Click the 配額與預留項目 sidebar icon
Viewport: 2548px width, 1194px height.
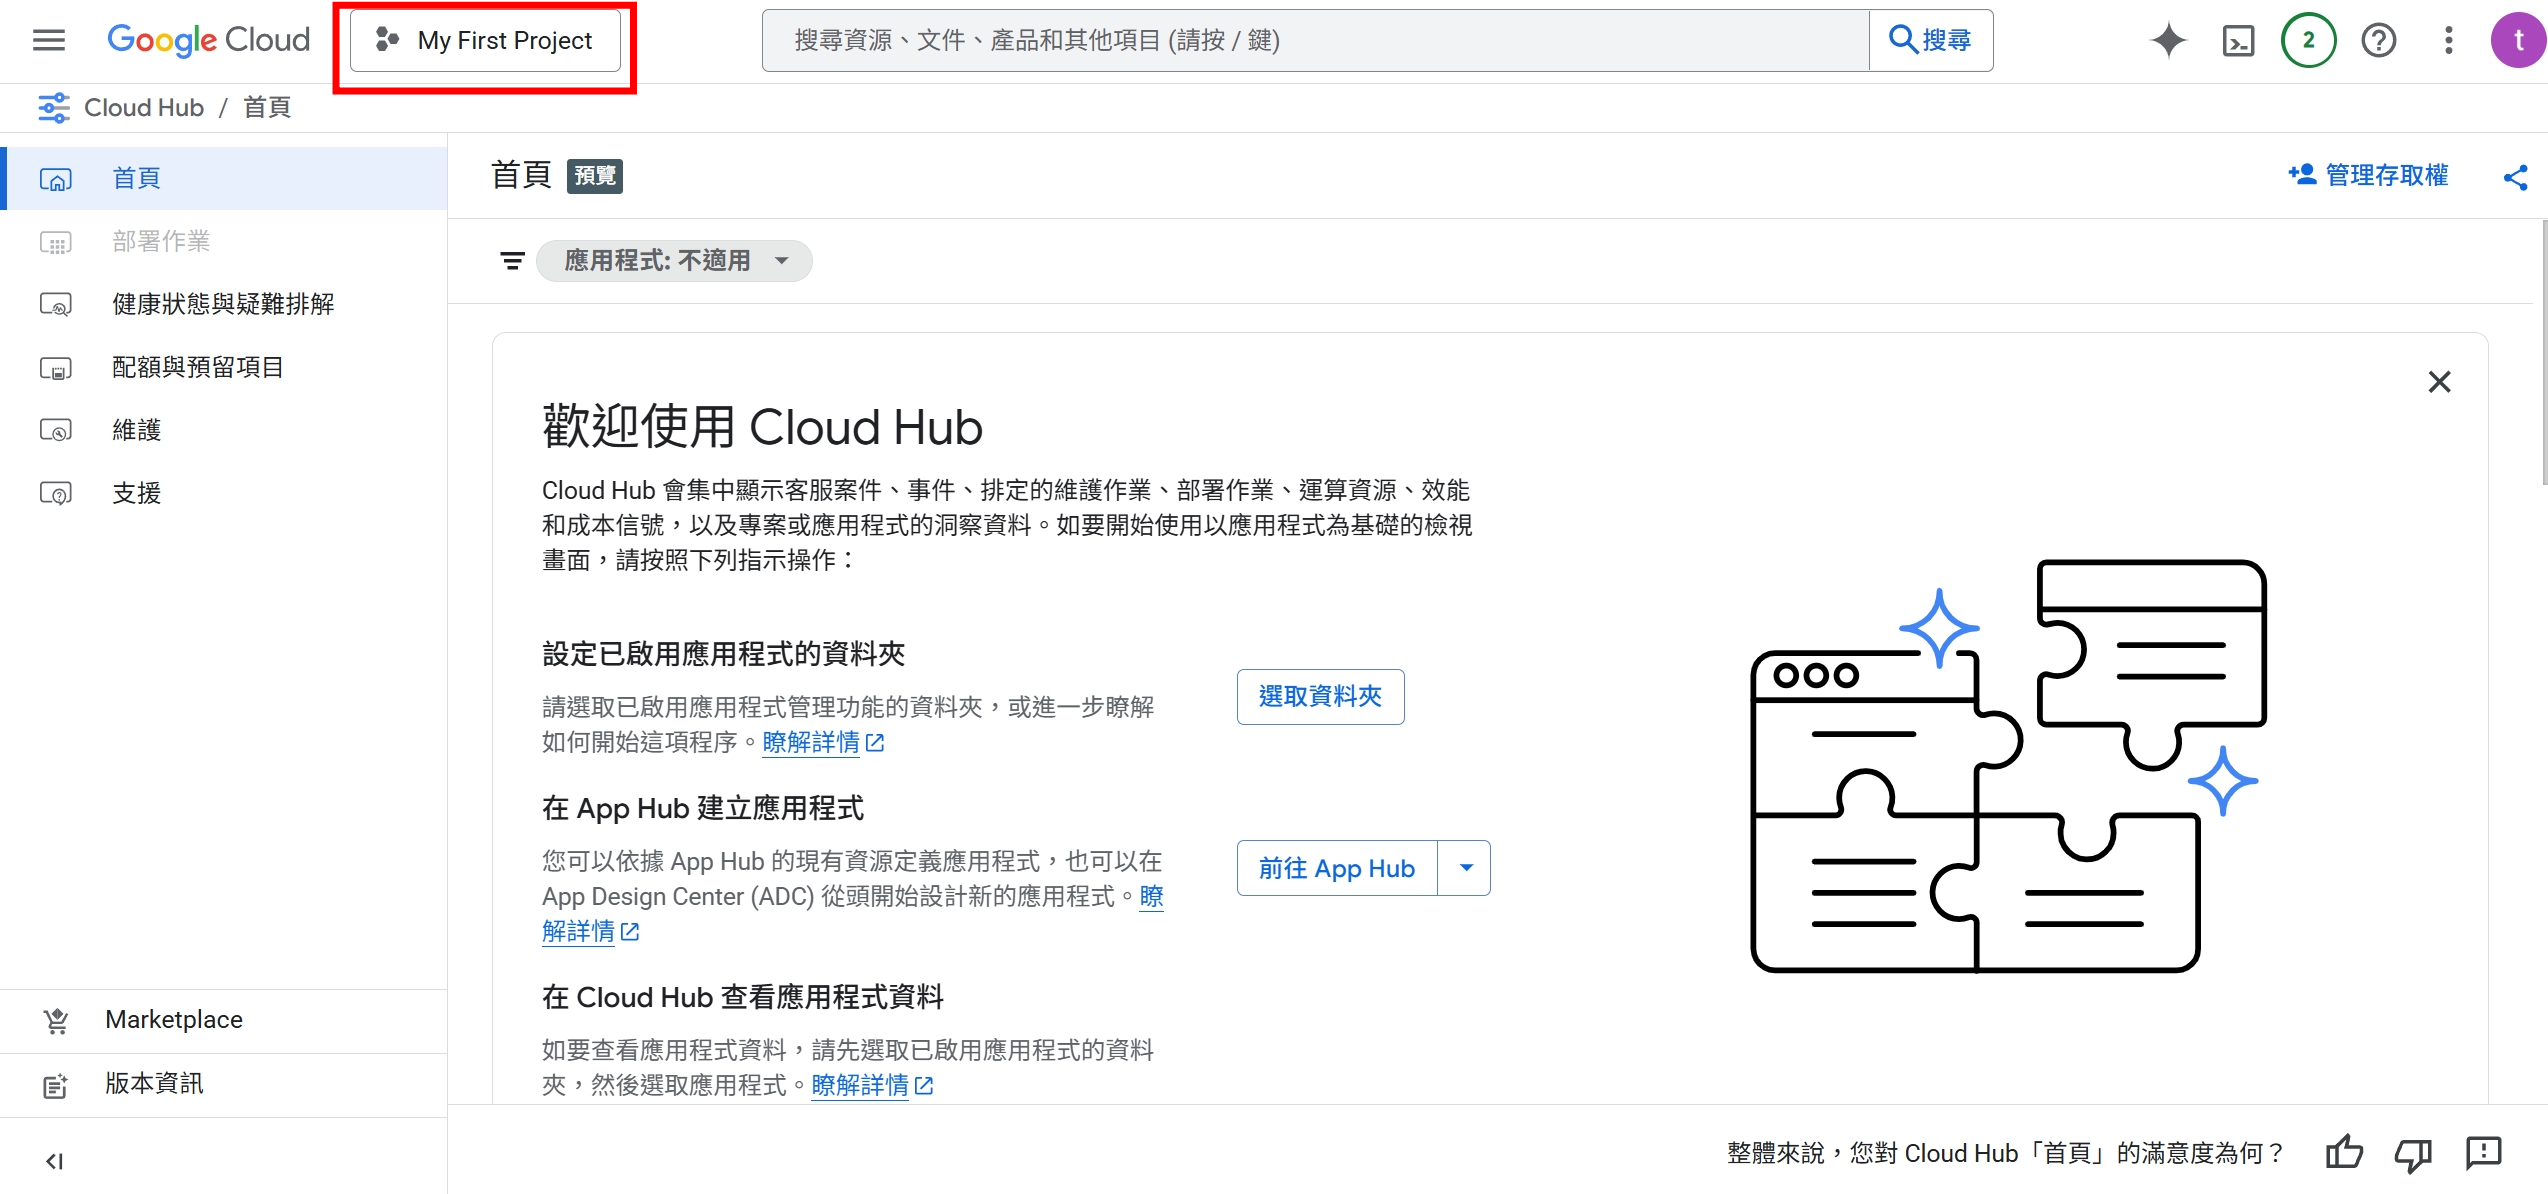[x=56, y=368]
